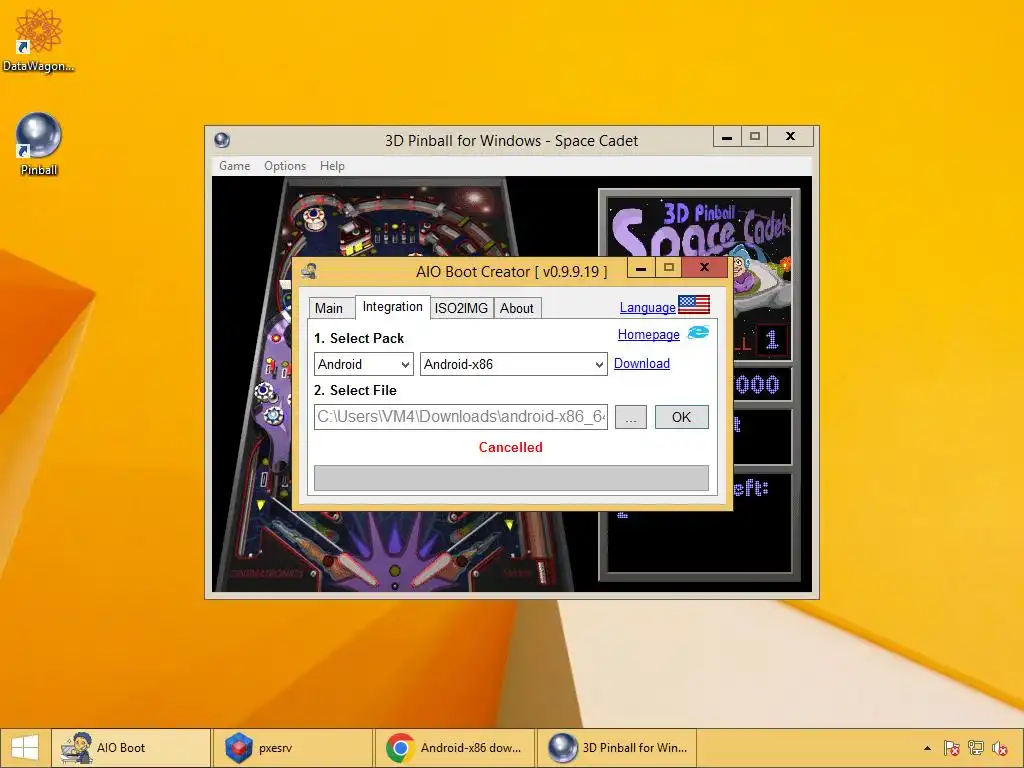The height and width of the screenshot is (768, 1024).
Task: Click the US flag language icon
Action: pyautogui.click(x=694, y=304)
